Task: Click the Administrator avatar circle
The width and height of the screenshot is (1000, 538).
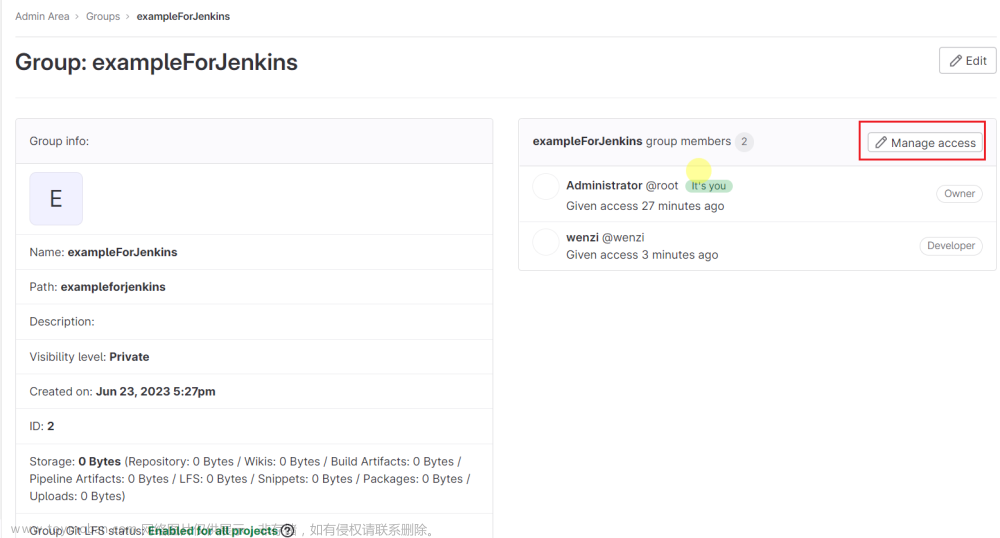Action: pos(546,187)
